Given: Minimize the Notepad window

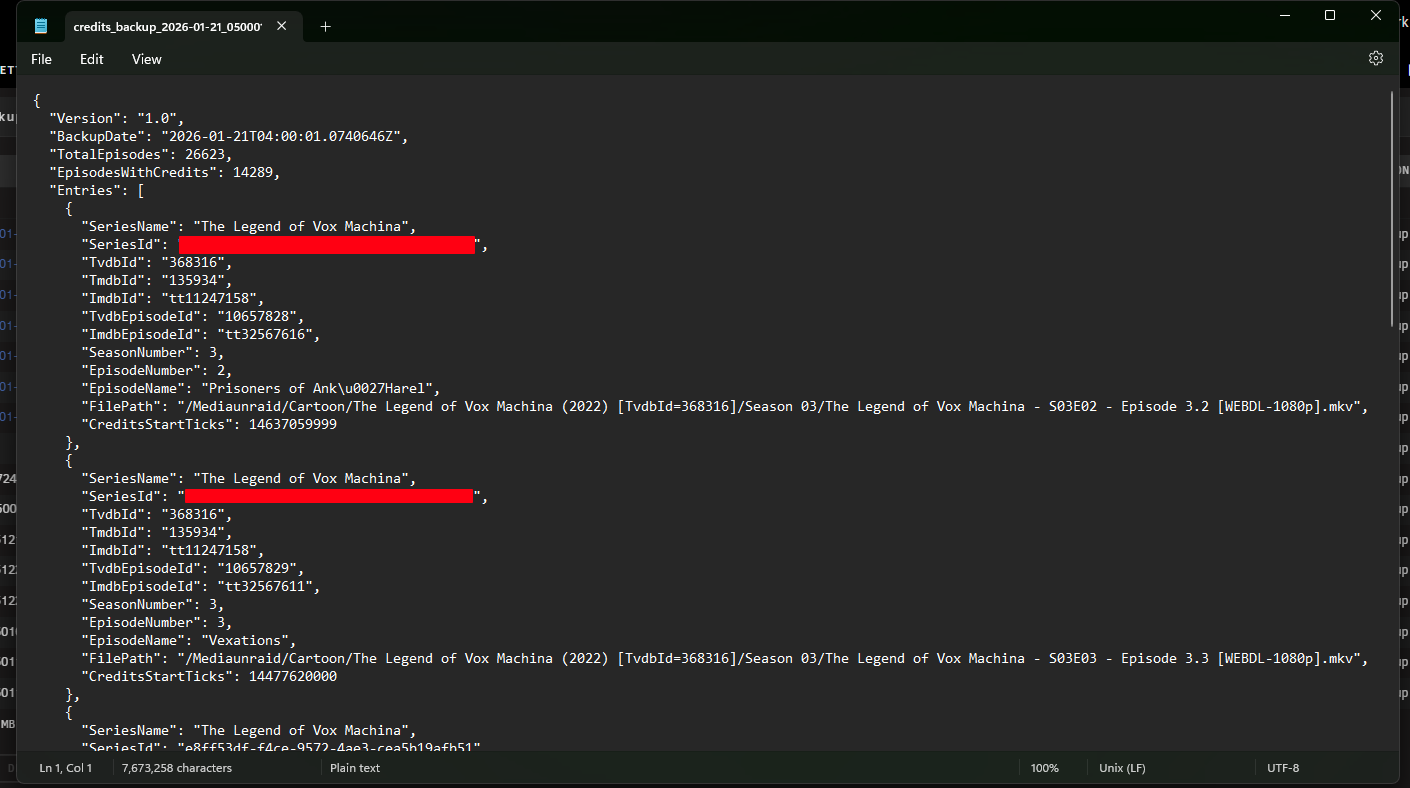Looking at the screenshot, I should point(1284,15).
